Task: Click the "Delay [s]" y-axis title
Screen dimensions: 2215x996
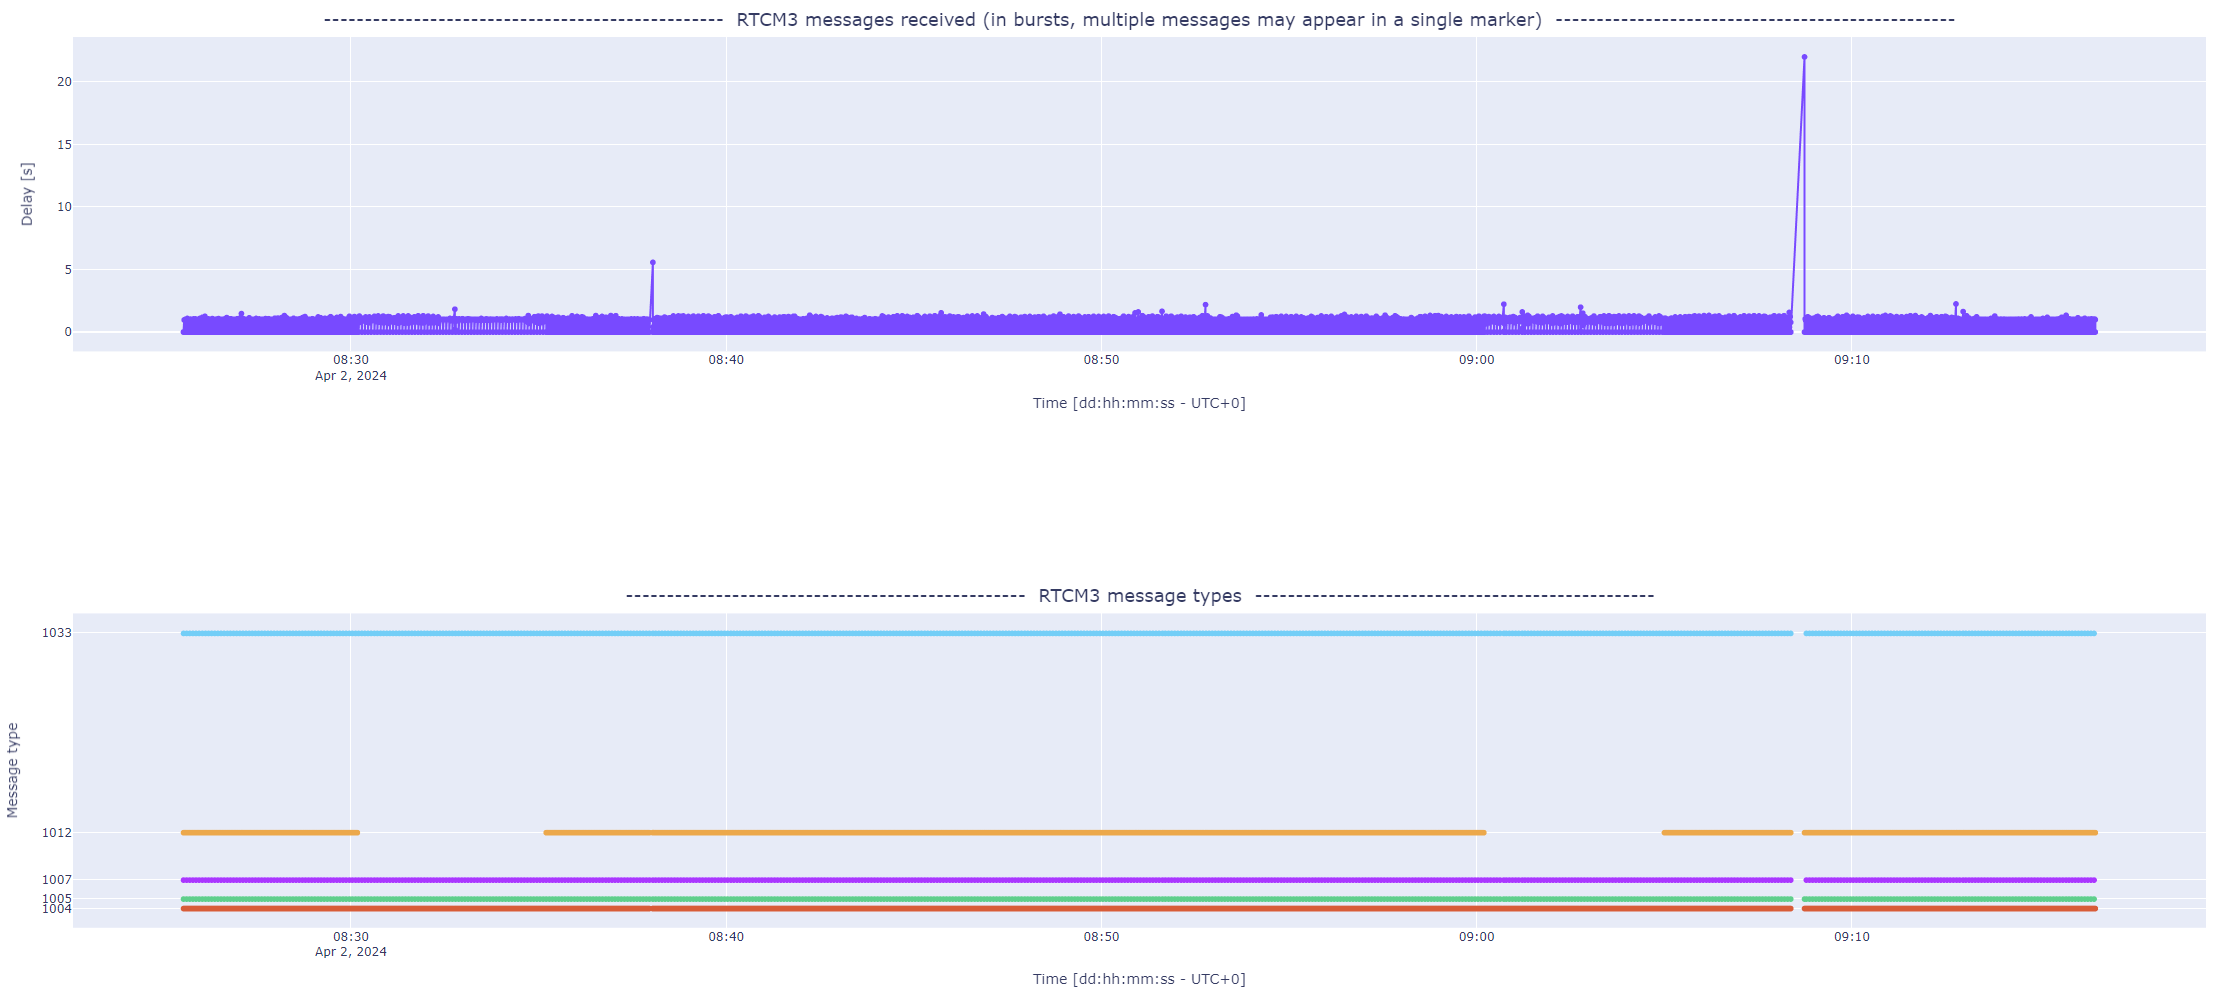Action: (27, 194)
